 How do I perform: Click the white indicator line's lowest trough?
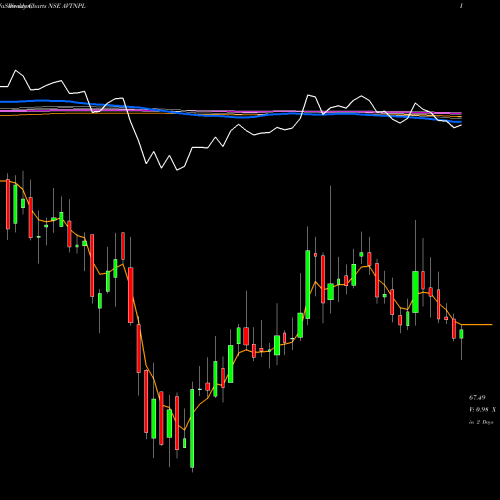177,170
